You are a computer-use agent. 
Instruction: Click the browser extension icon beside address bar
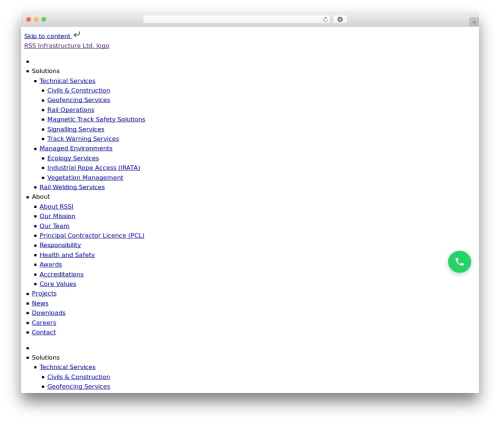click(x=340, y=19)
